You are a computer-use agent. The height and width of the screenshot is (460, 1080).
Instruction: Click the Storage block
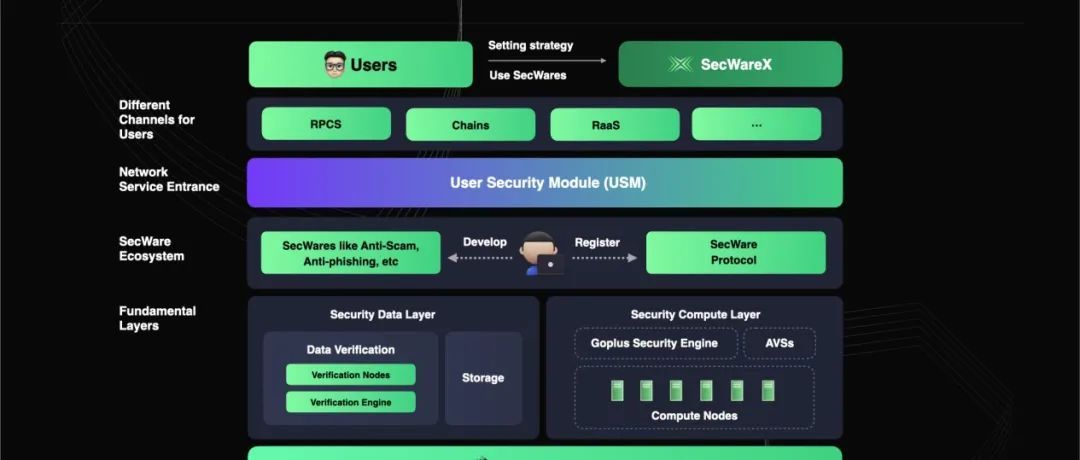click(483, 378)
